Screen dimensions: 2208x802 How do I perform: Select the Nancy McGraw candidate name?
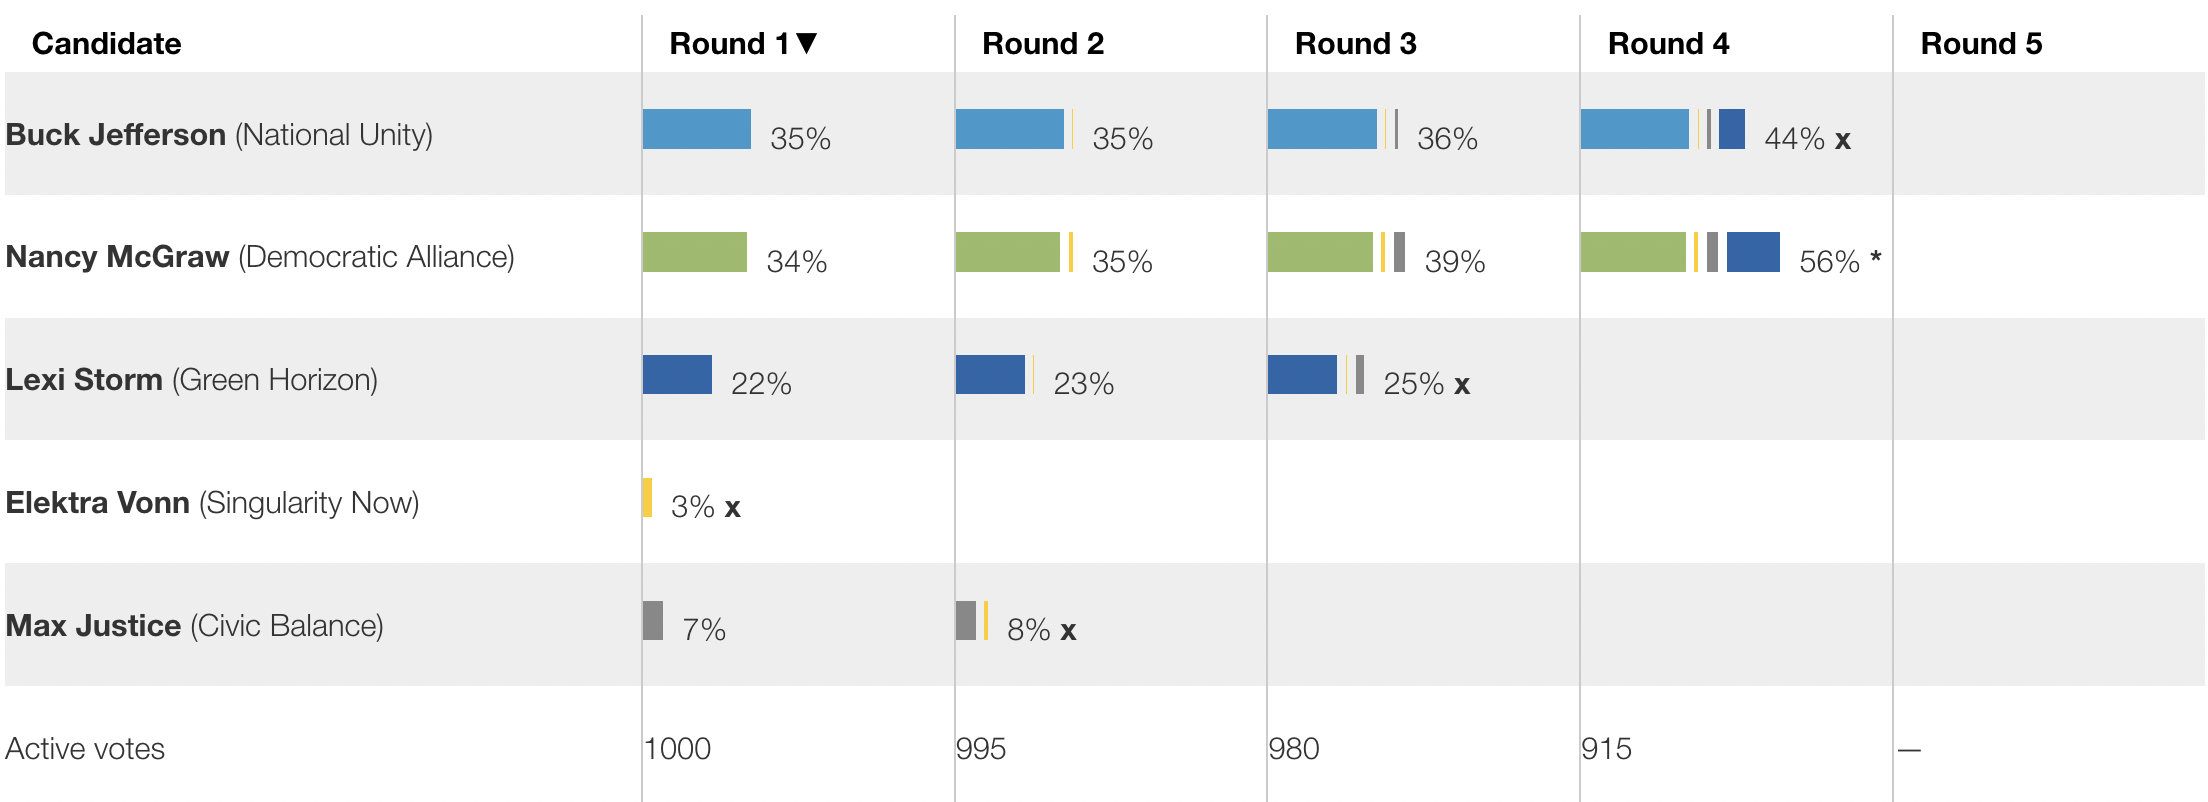[x=117, y=257]
